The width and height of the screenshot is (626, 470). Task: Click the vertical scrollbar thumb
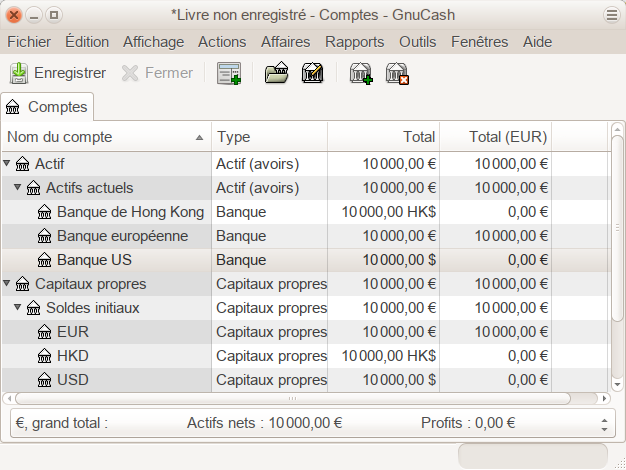[x=617, y=228]
